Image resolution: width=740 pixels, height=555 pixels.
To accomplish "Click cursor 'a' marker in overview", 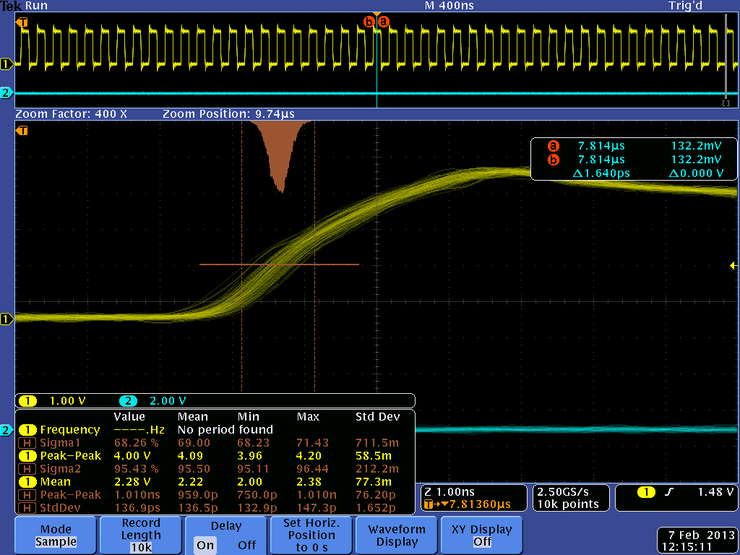I will [384, 22].
